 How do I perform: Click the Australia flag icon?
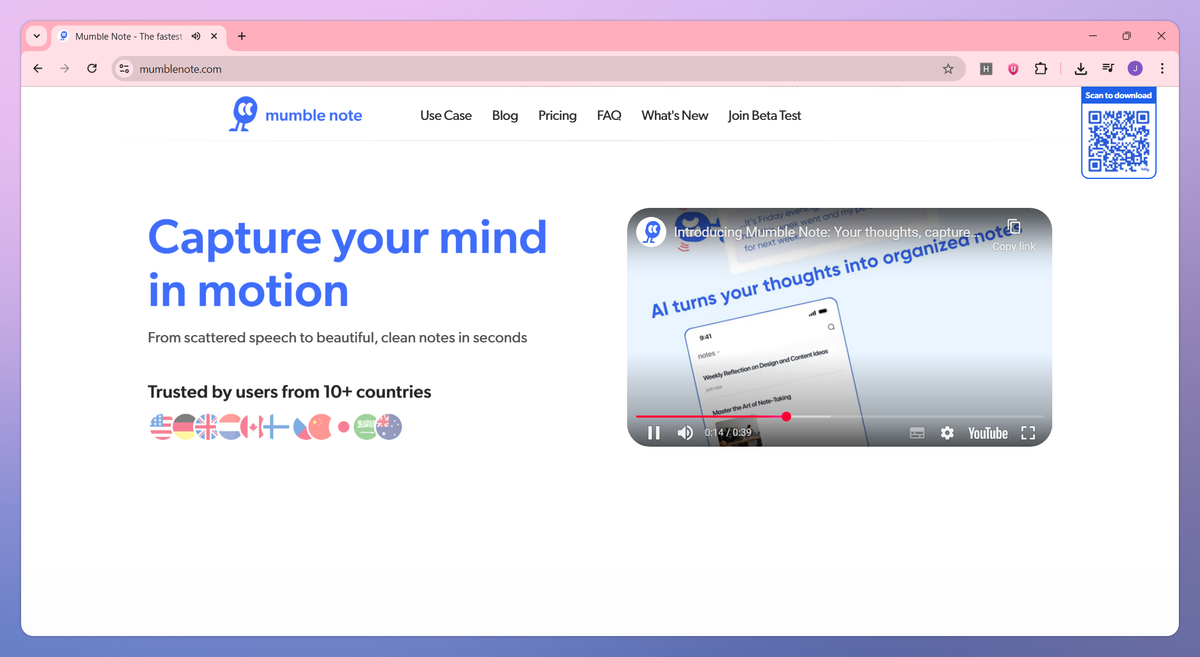pos(389,428)
